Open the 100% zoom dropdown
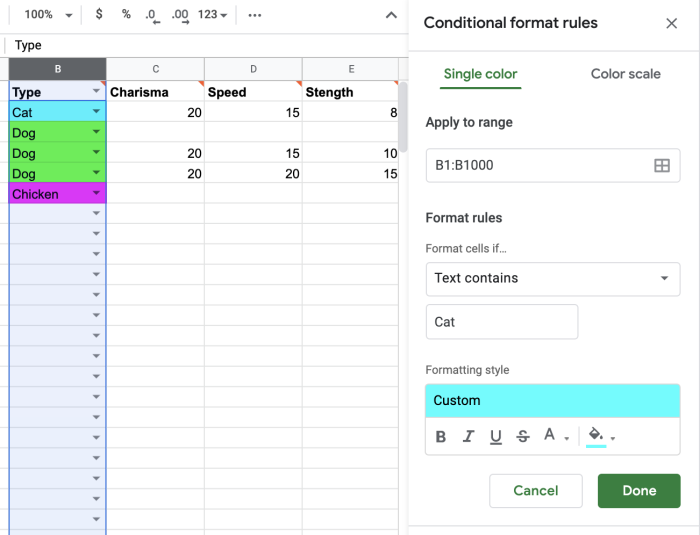This screenshot has height=535, width=700. pyautogui.click(x=48, y=15)
